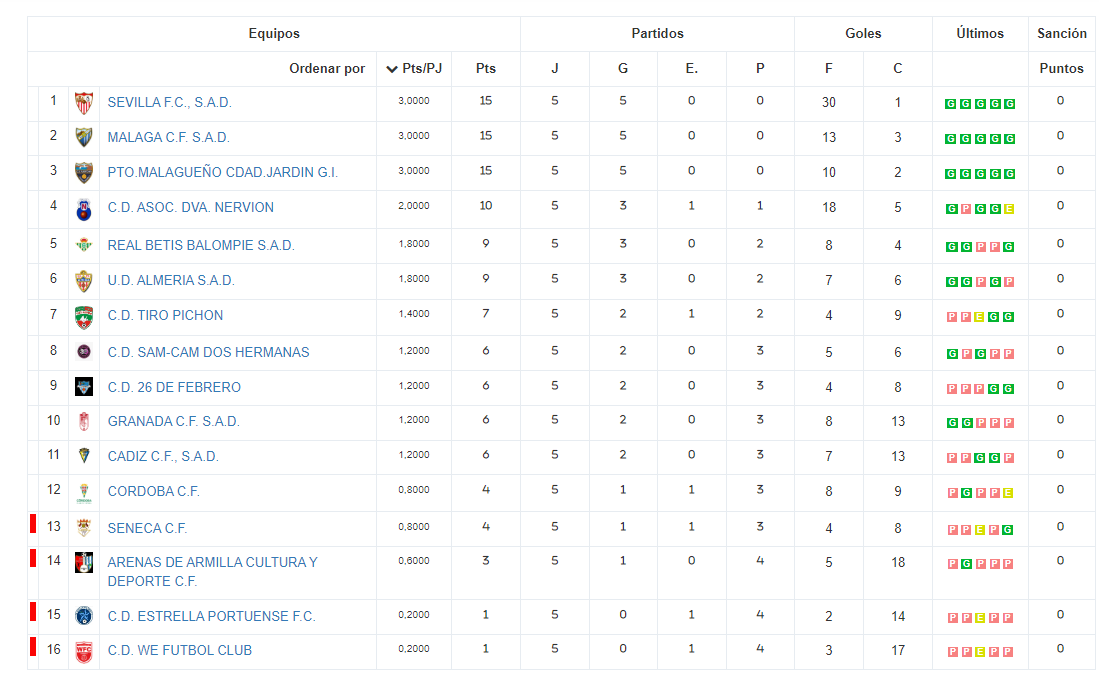Click the Pto. Malagueño team crest
Image resolution: width=1099 pixels, height=681 pixels.
coord(83,172)
